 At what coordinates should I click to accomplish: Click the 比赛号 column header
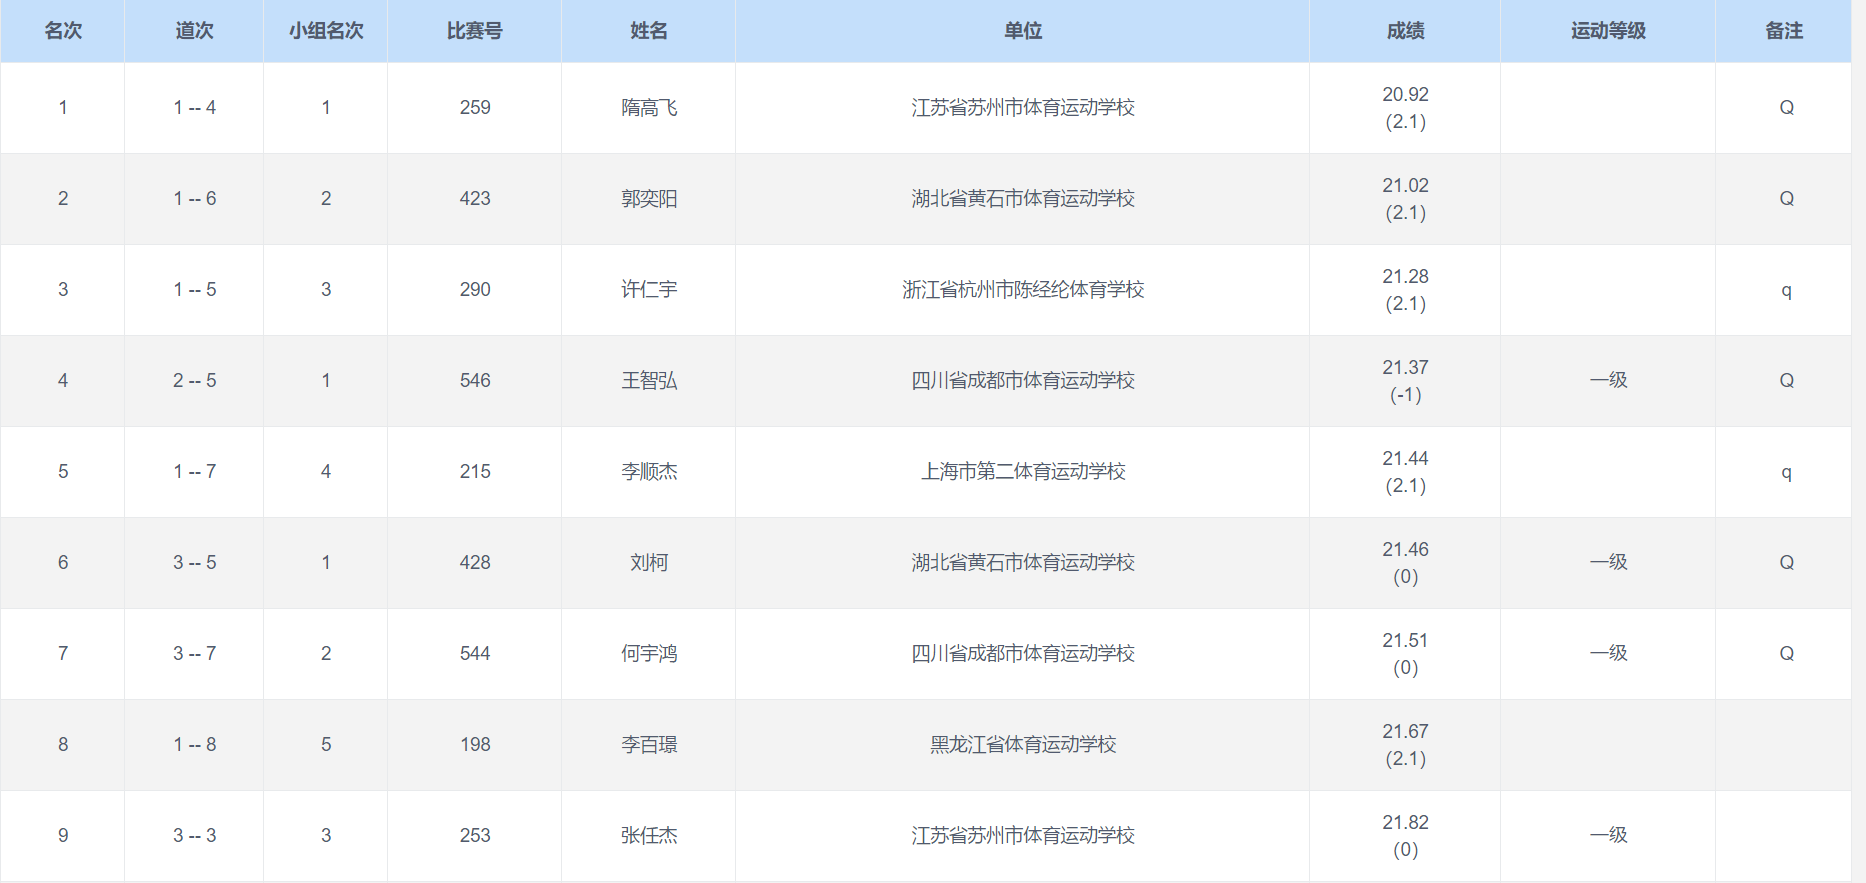click(475, 31)
